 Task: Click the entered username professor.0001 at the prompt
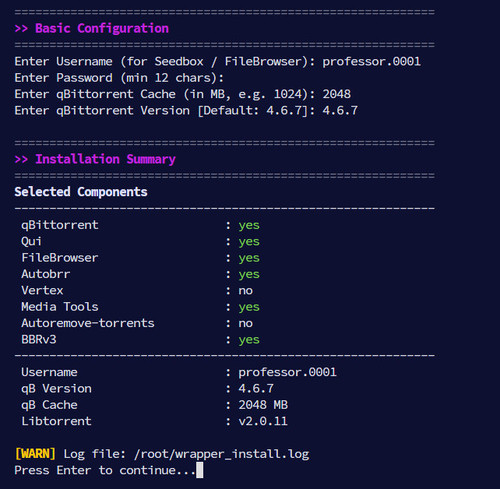371,61
